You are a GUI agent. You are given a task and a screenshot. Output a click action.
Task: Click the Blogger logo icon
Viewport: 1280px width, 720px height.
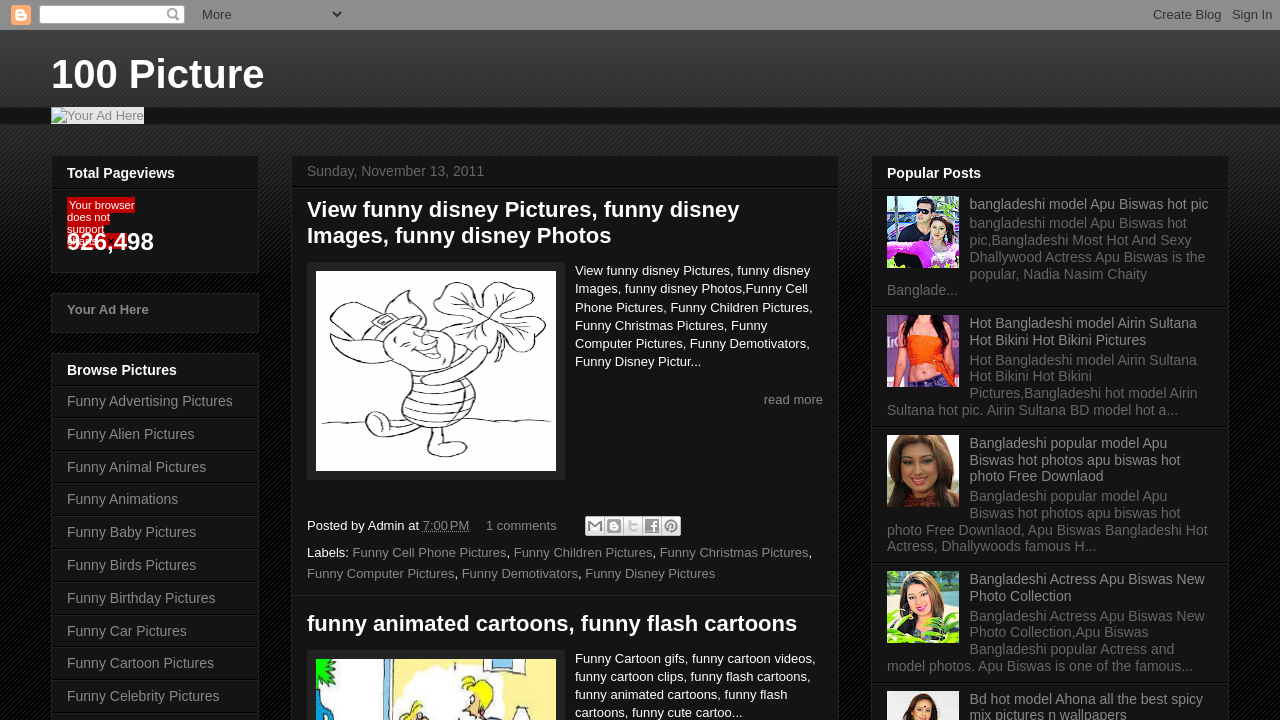(x=21, y=14)
